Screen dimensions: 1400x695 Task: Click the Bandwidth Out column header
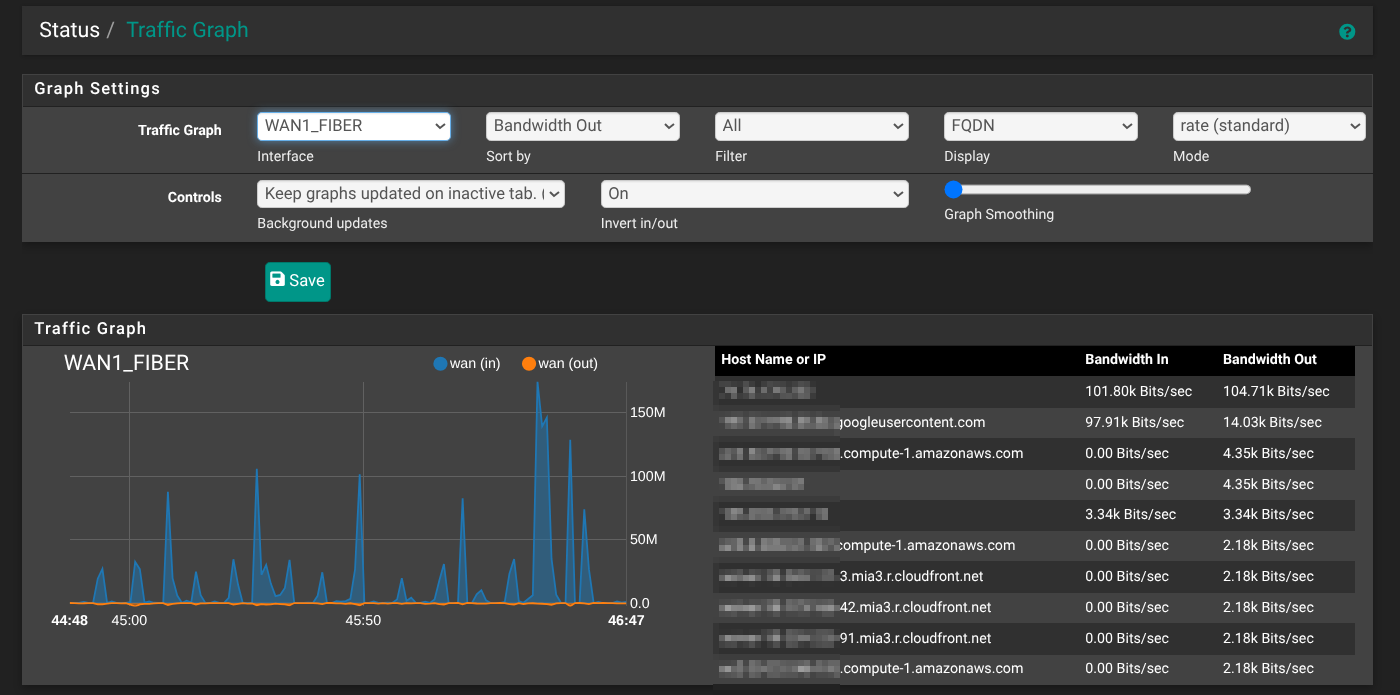tap(1270, 359)
